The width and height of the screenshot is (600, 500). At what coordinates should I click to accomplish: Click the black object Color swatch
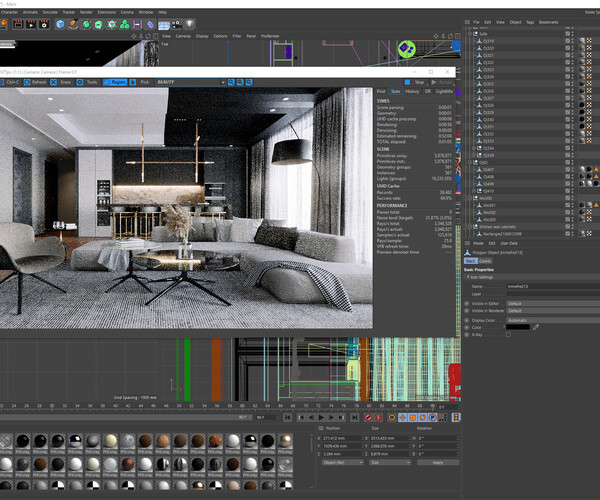tap(518, 327)
